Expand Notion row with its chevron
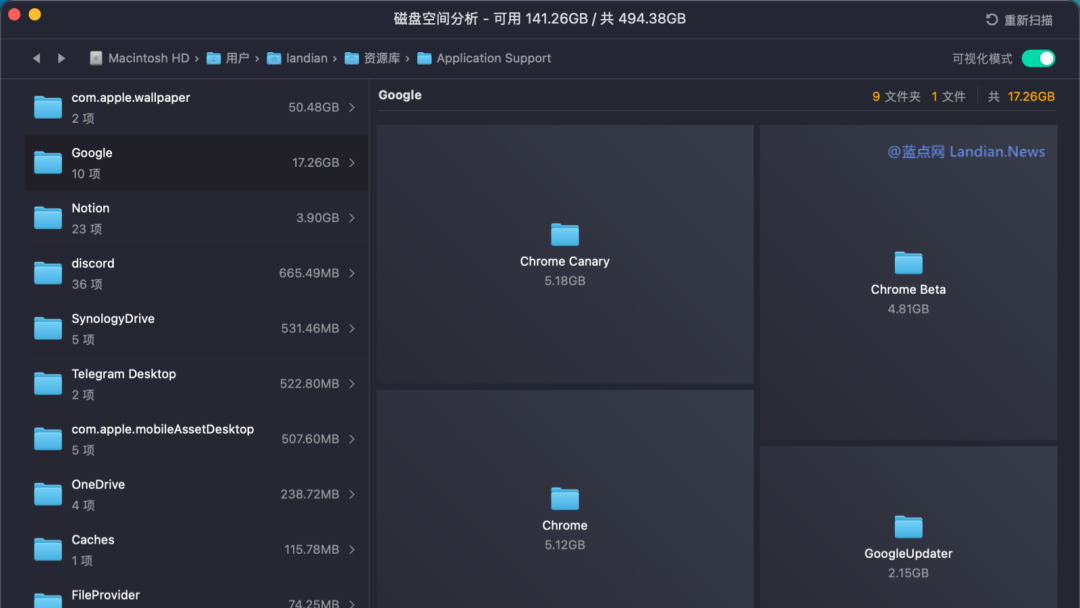1080x608 pixels. pos(352,218)
